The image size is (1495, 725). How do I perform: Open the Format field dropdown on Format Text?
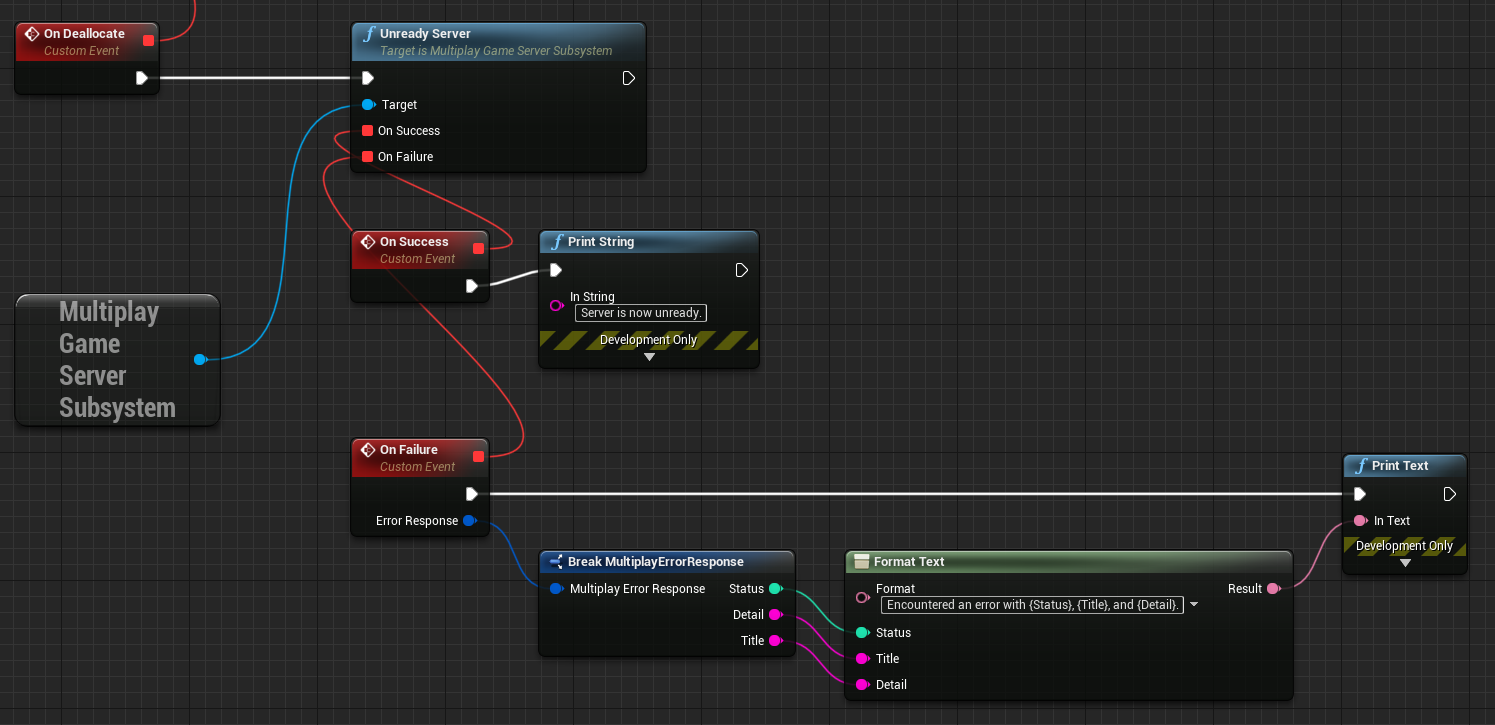pos(1194,604)
